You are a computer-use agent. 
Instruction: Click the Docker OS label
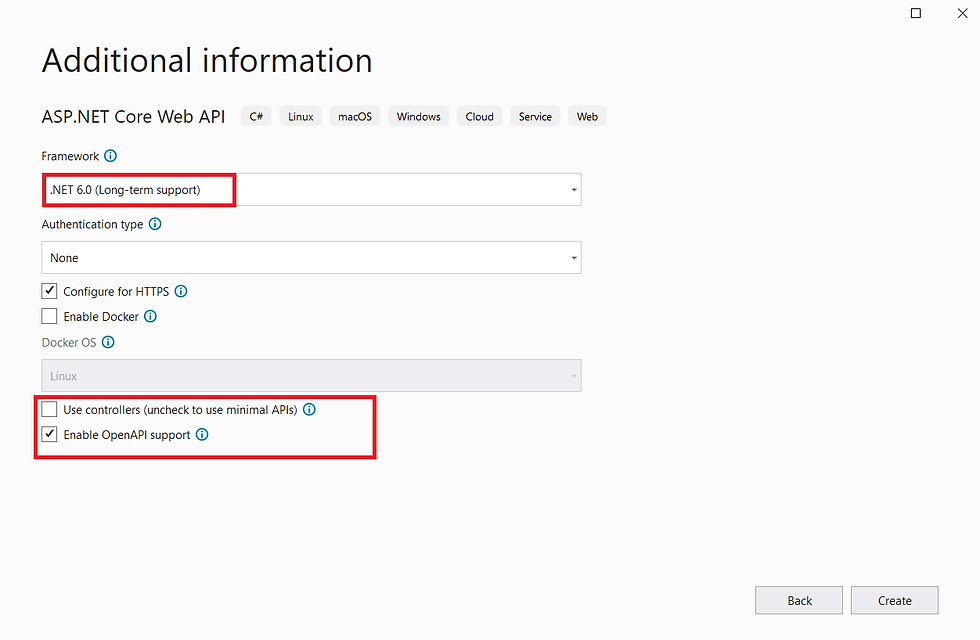(x=69, y=342)
